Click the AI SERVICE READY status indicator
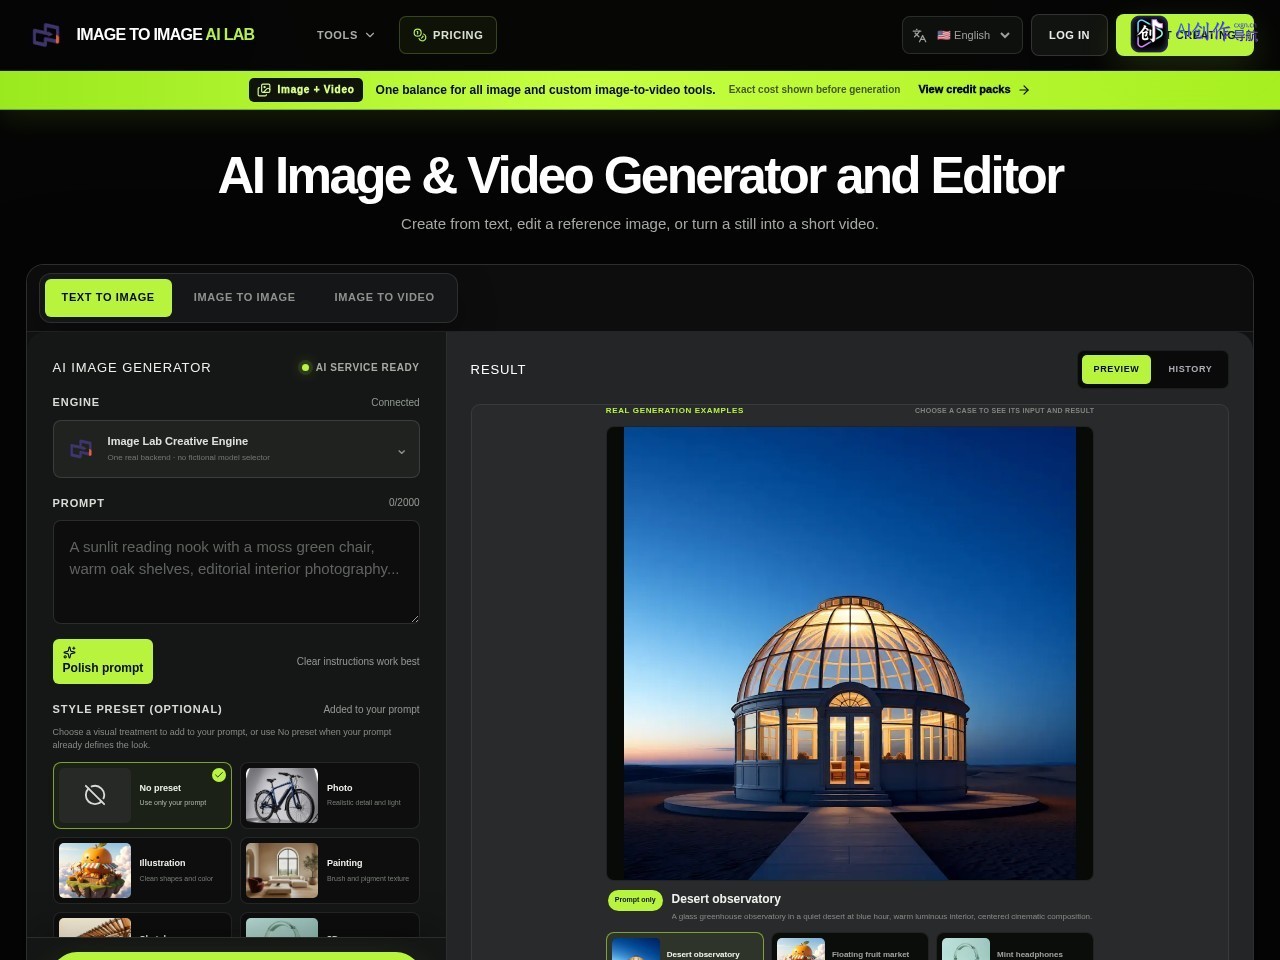Image resolution: width=1280 pixels, height=960 pixels. click(360, 368)
